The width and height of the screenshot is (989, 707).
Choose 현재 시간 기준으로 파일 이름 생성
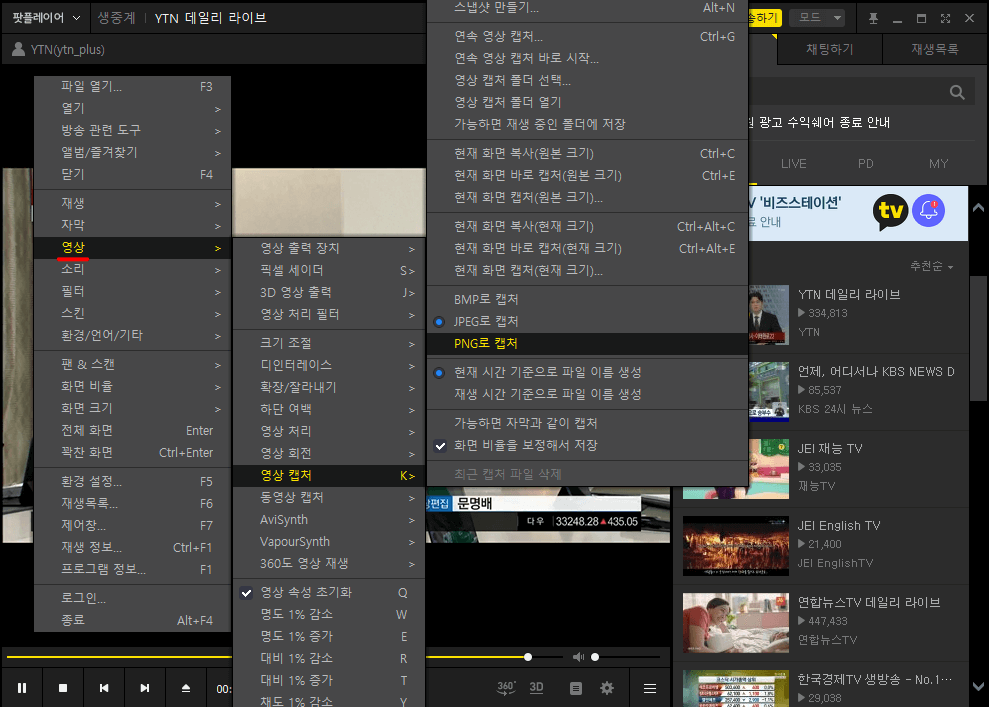(x=587, y=372)
